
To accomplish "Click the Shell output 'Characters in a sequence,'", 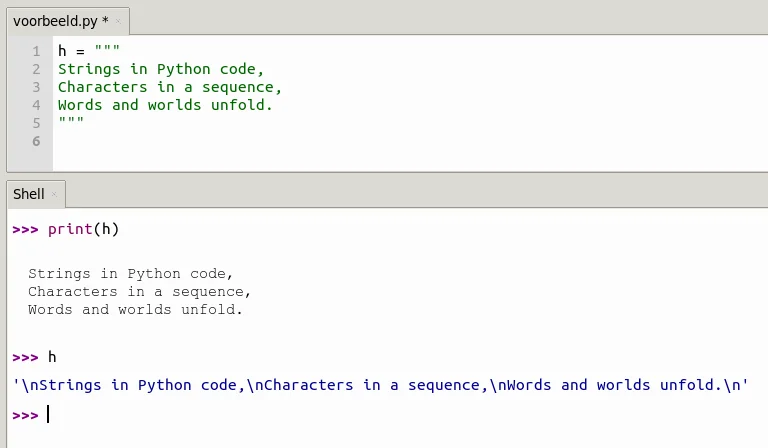I will [139, 292].
